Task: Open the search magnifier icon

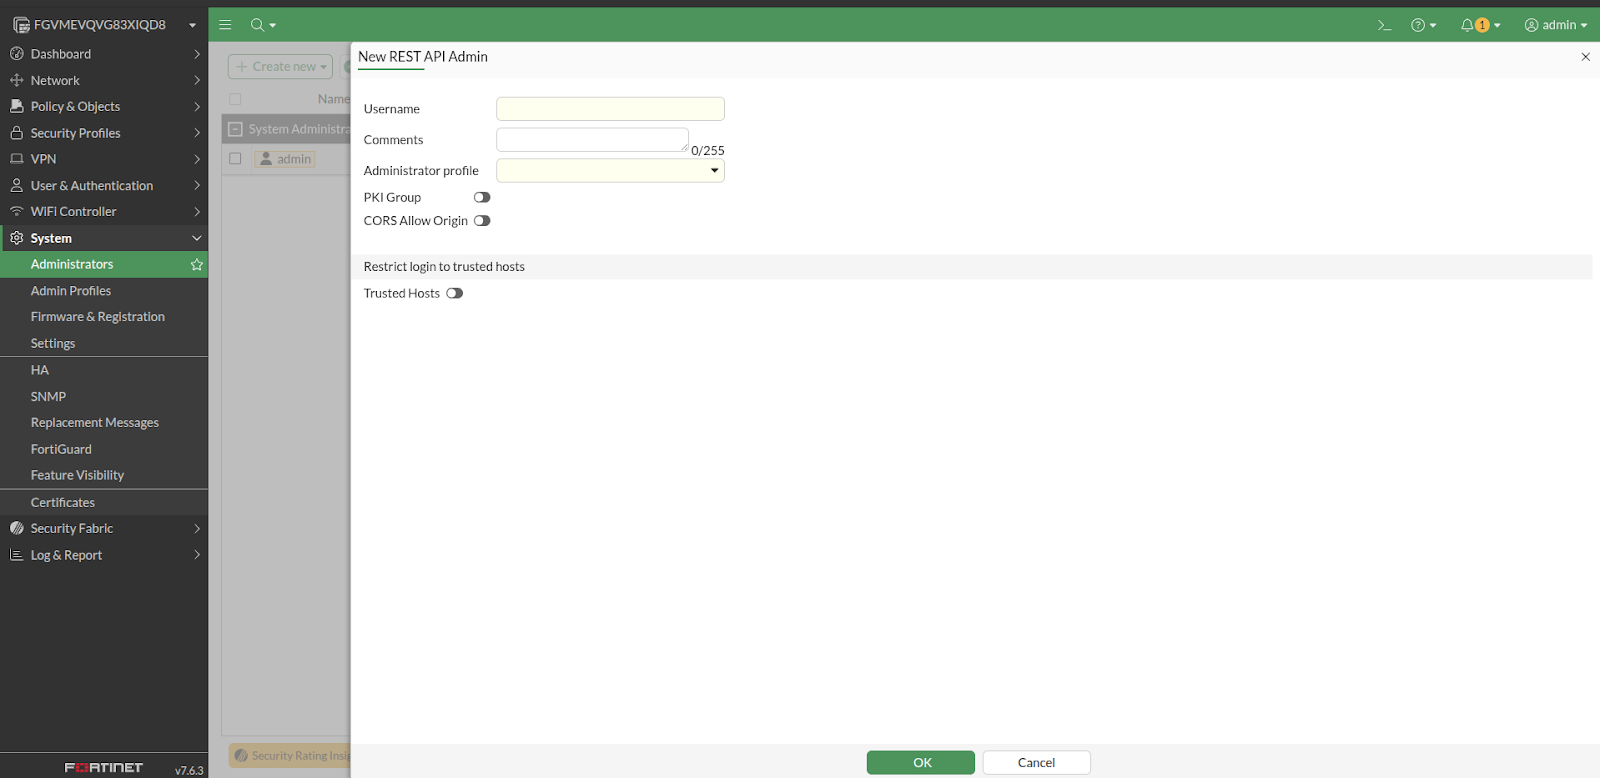Action: click(x=258, y=25)
